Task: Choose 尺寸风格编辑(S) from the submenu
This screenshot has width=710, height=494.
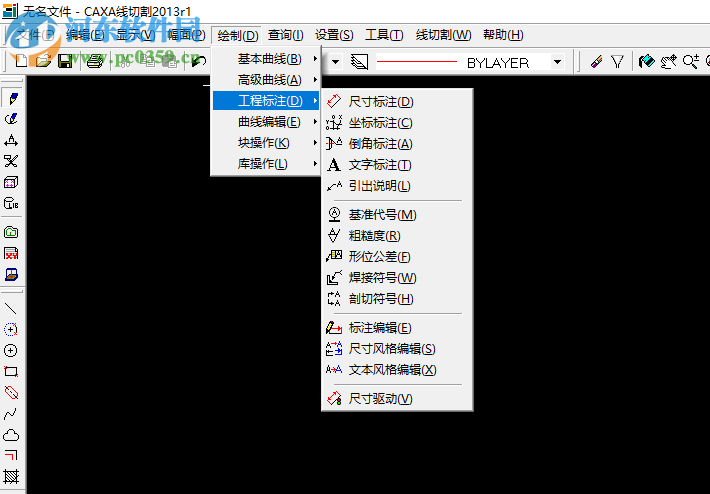Action: coord(397,349)
